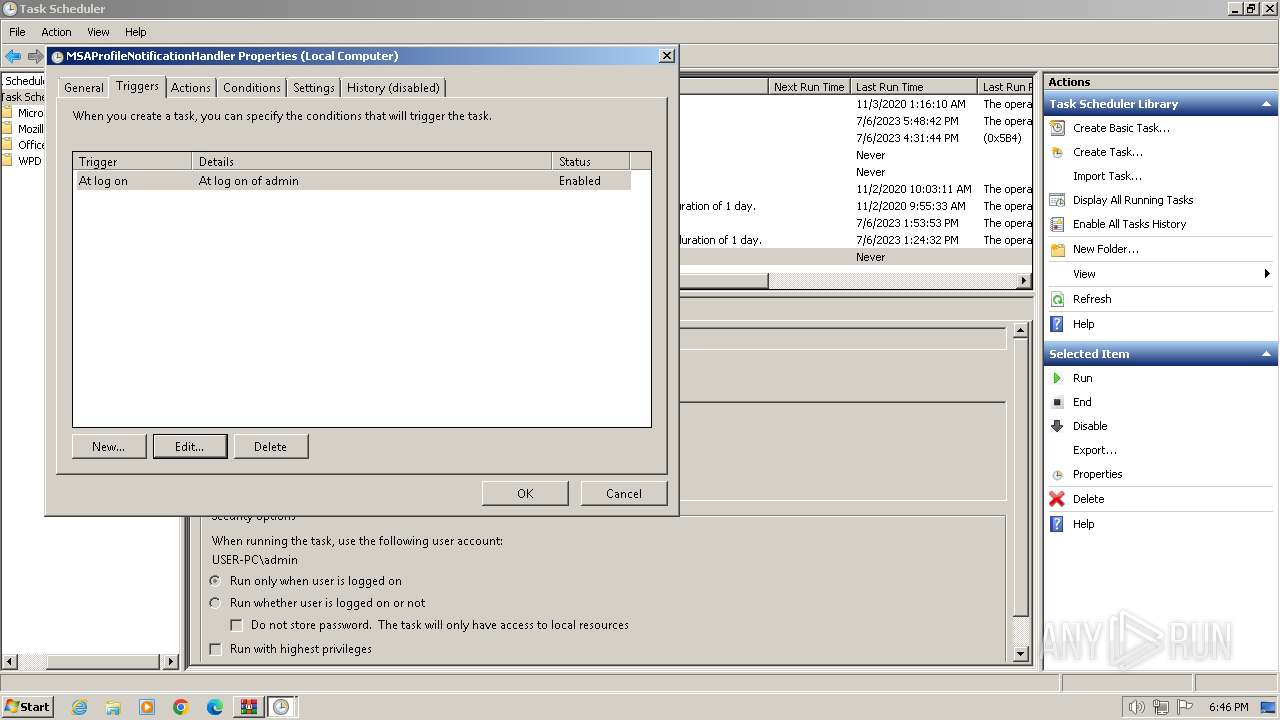Open Google Chrome from the taskbar
This screenshot has height=720, width=1280.
coord(181,707)
